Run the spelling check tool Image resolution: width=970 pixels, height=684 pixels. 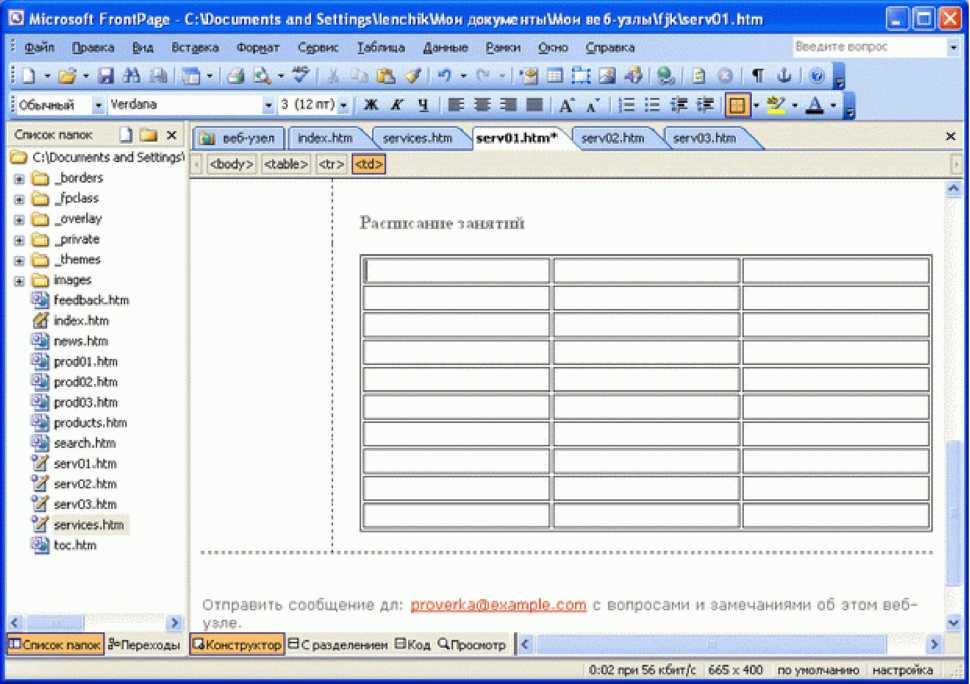pos(300,76)
